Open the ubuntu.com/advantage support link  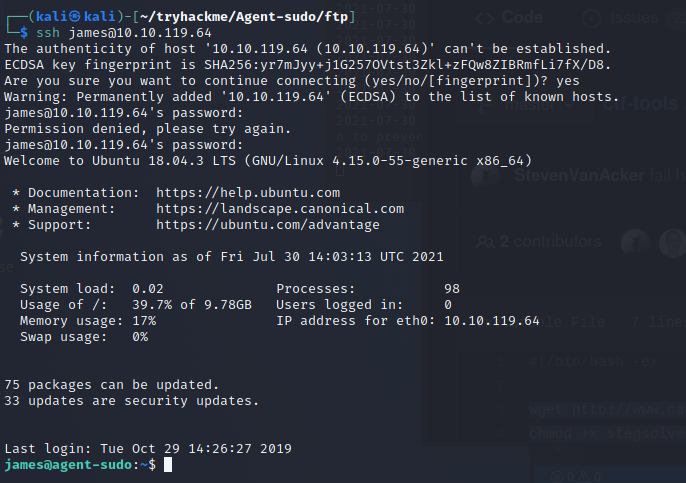[x=268, y=225]
